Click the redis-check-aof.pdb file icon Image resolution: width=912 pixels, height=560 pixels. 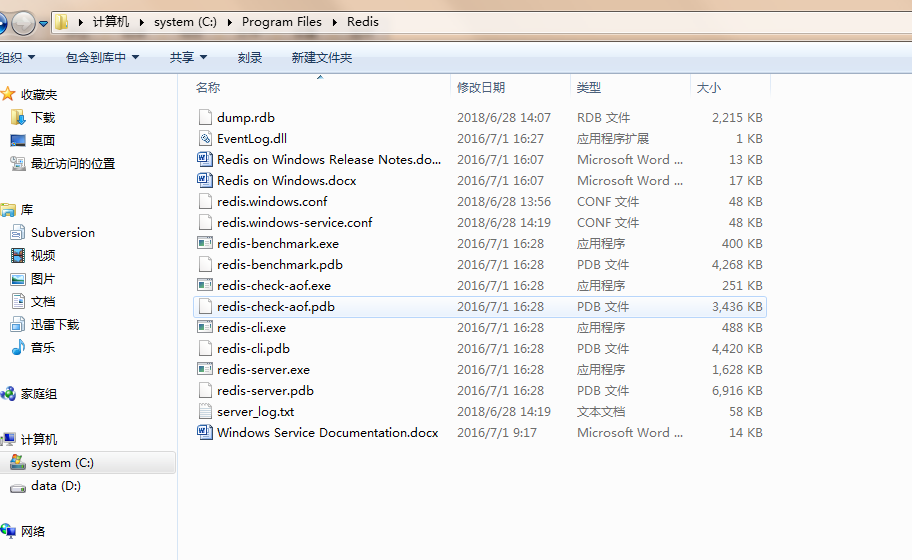pyautogui.click(x=205, y=306)
